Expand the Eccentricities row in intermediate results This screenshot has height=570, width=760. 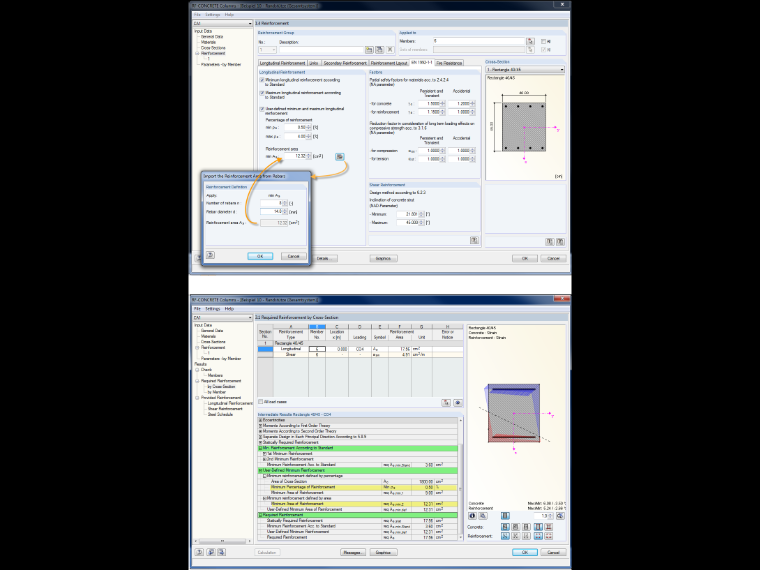(260, 420)
